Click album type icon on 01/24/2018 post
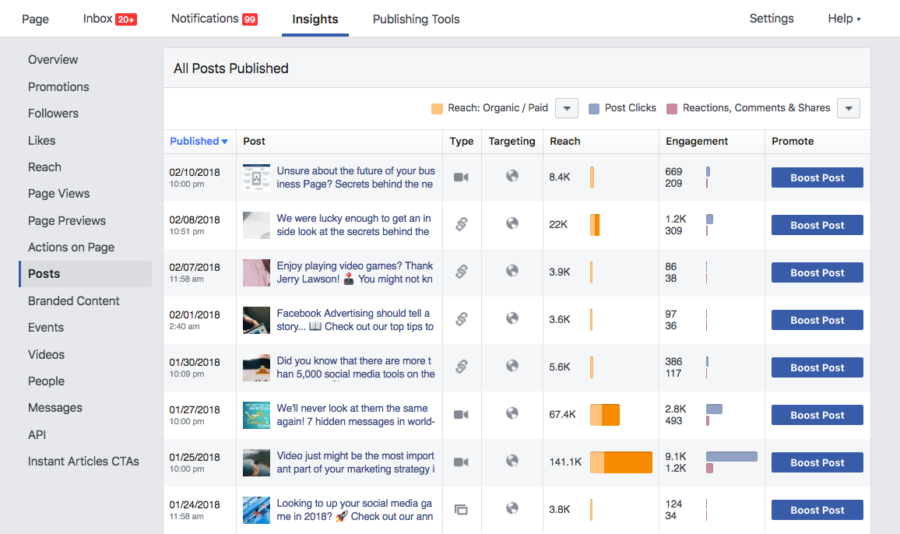 [461, 509]
